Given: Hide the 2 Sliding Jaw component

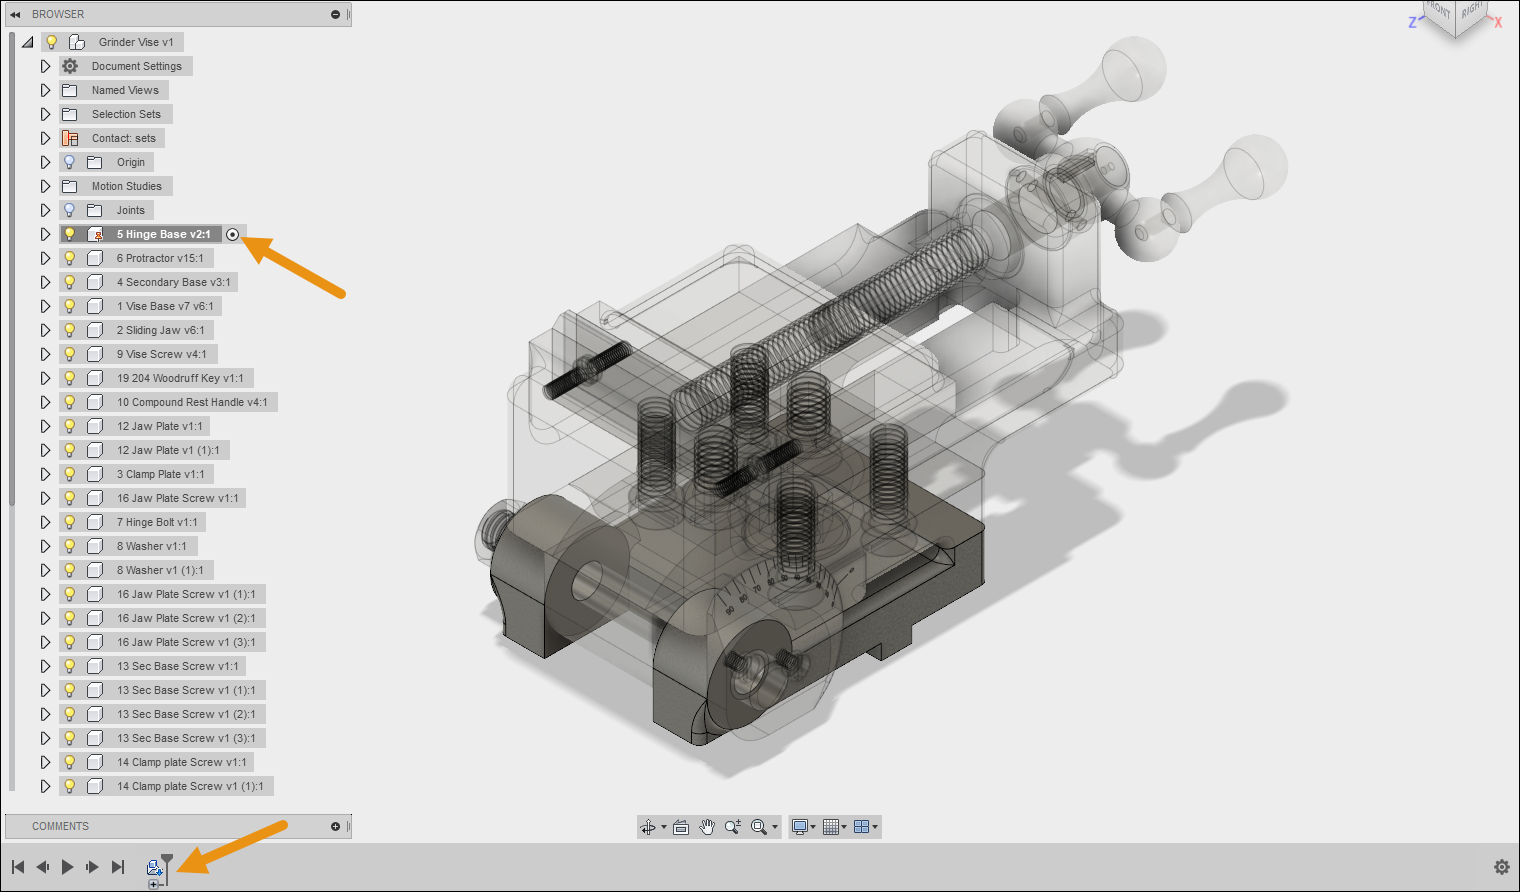Looking at the screenshot, I should pyautogui.click(x=69, y=330).
